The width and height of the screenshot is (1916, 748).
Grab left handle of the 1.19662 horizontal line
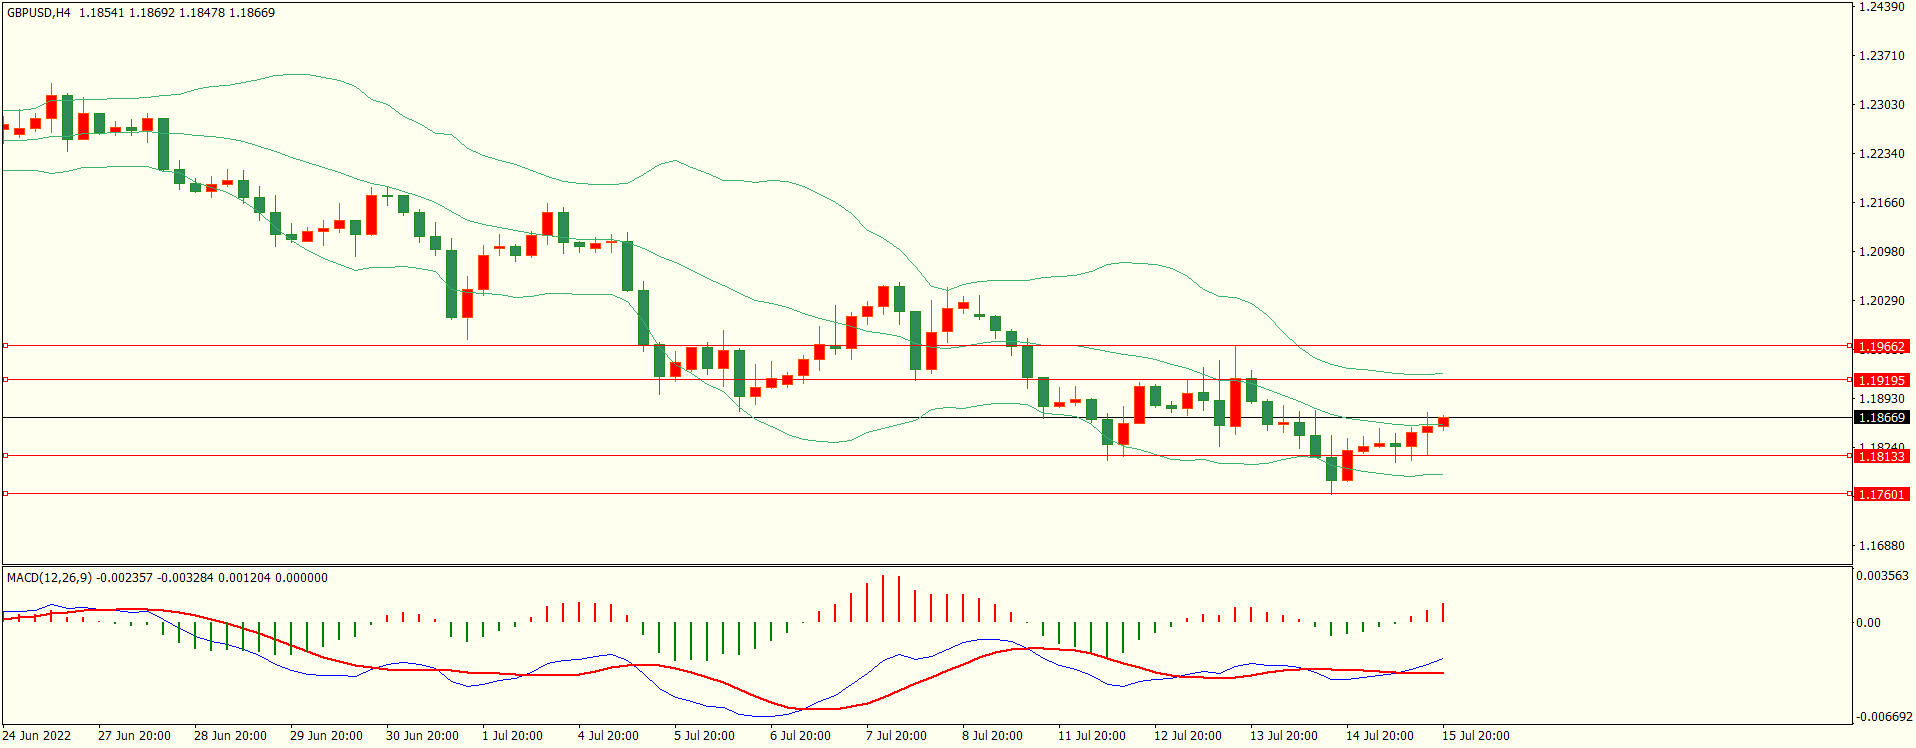tap(5, 346)
